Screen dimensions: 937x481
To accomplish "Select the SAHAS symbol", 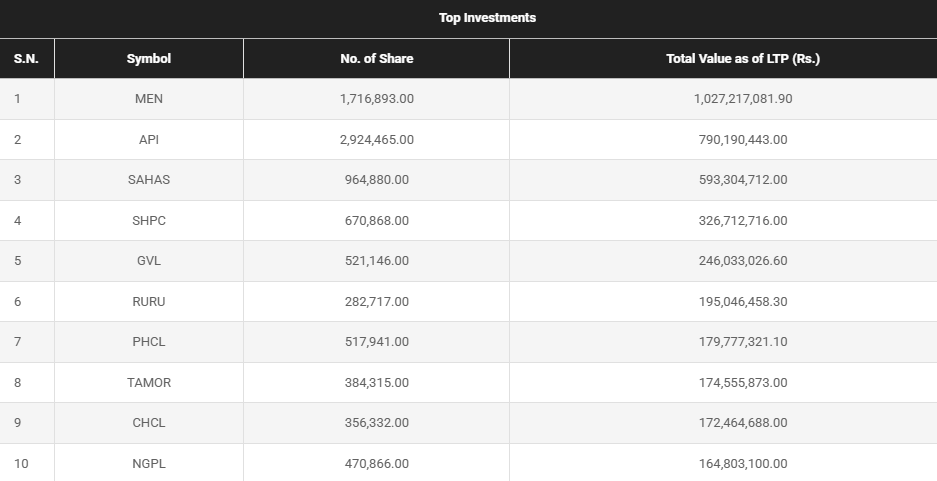I will coord(148,180).
